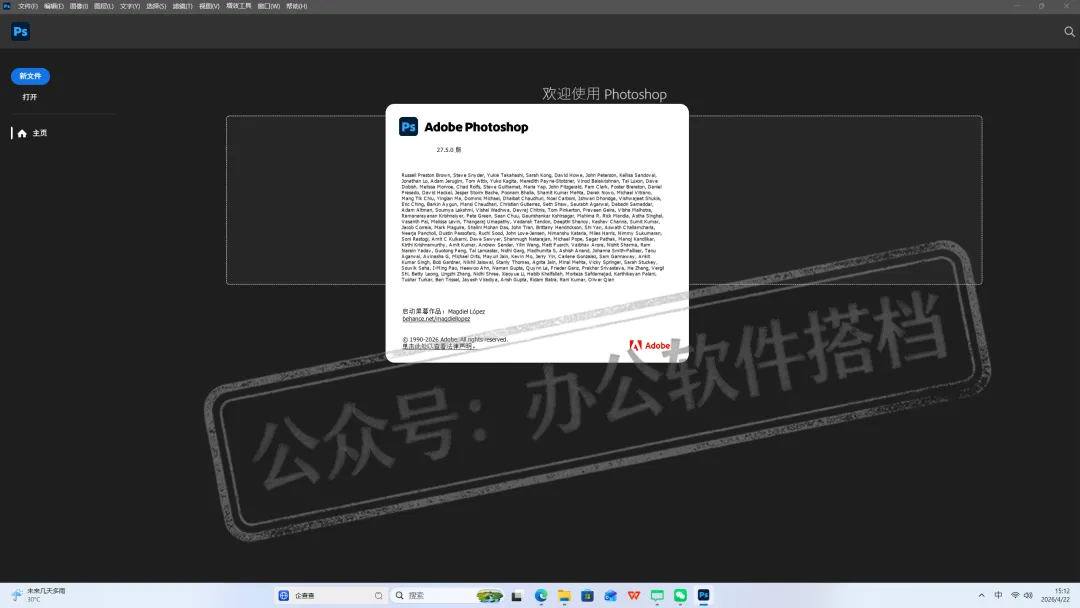
Task: Open the 编辑(E) menu
Action: pos(54,6)
